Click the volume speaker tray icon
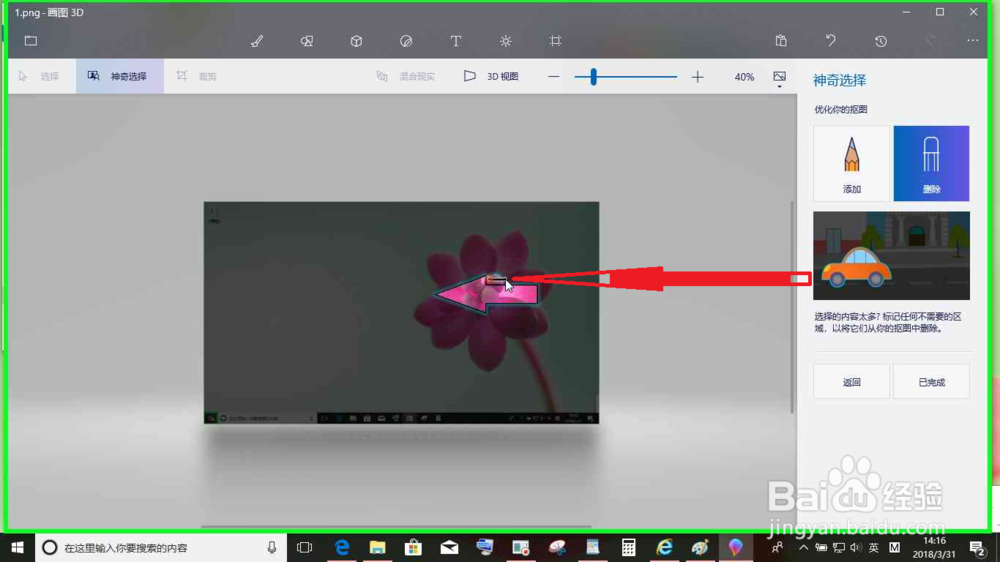The width and height of the screenshot is (1000, 562). pyautogui.click(x=855, y=547)
